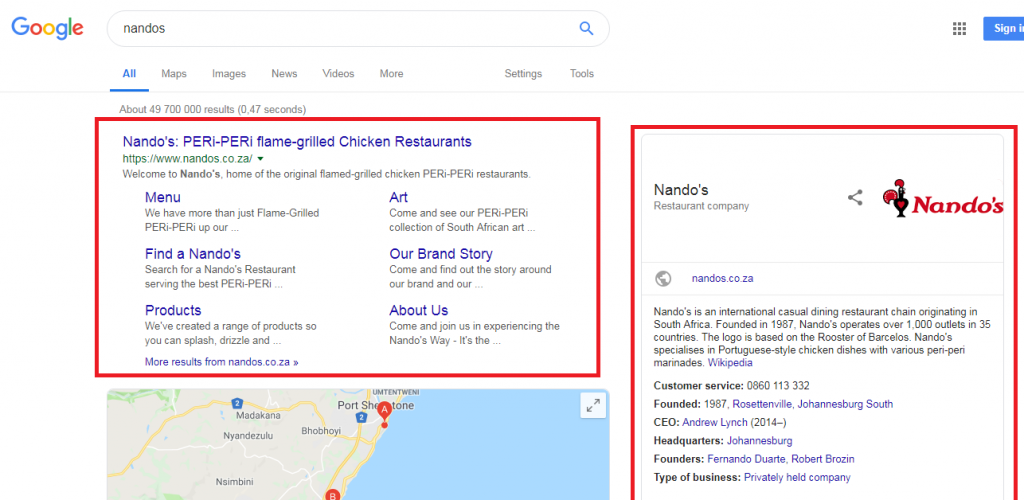
Task: Click the Restaurant company subtitle
Action: [x=701, y=206]
